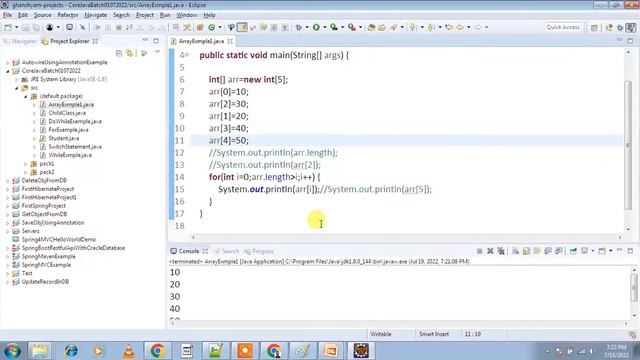Click Remove Launch X icon in Console

point(490,251)
